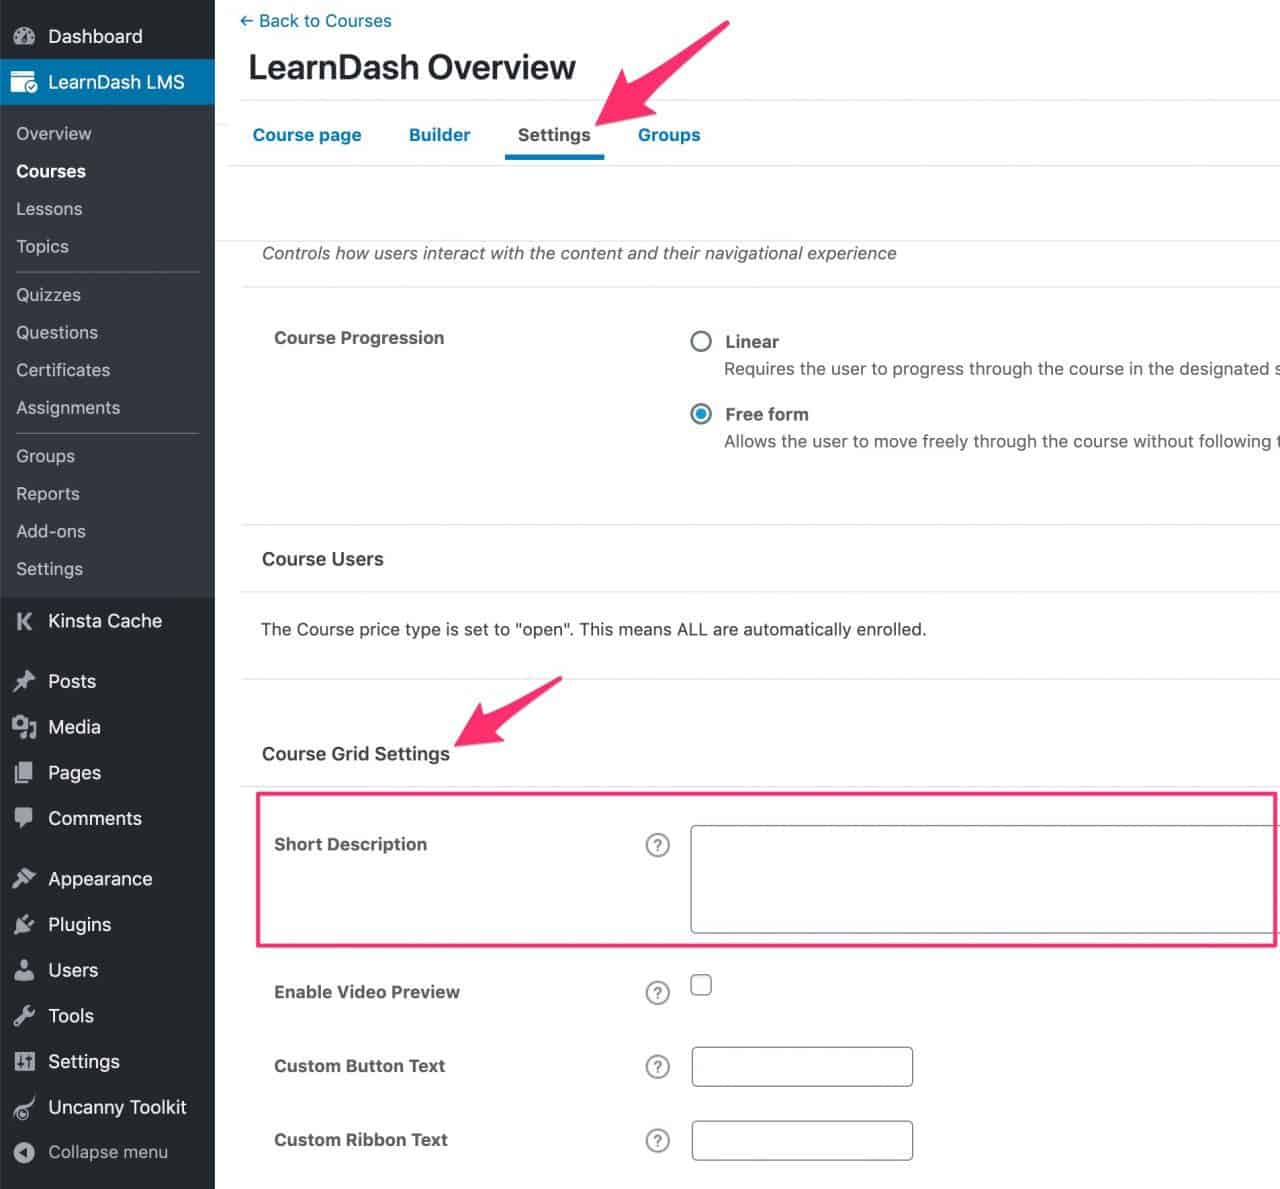Open the Groups tab
This screenshot has width=1280, height=1189.
668,134
